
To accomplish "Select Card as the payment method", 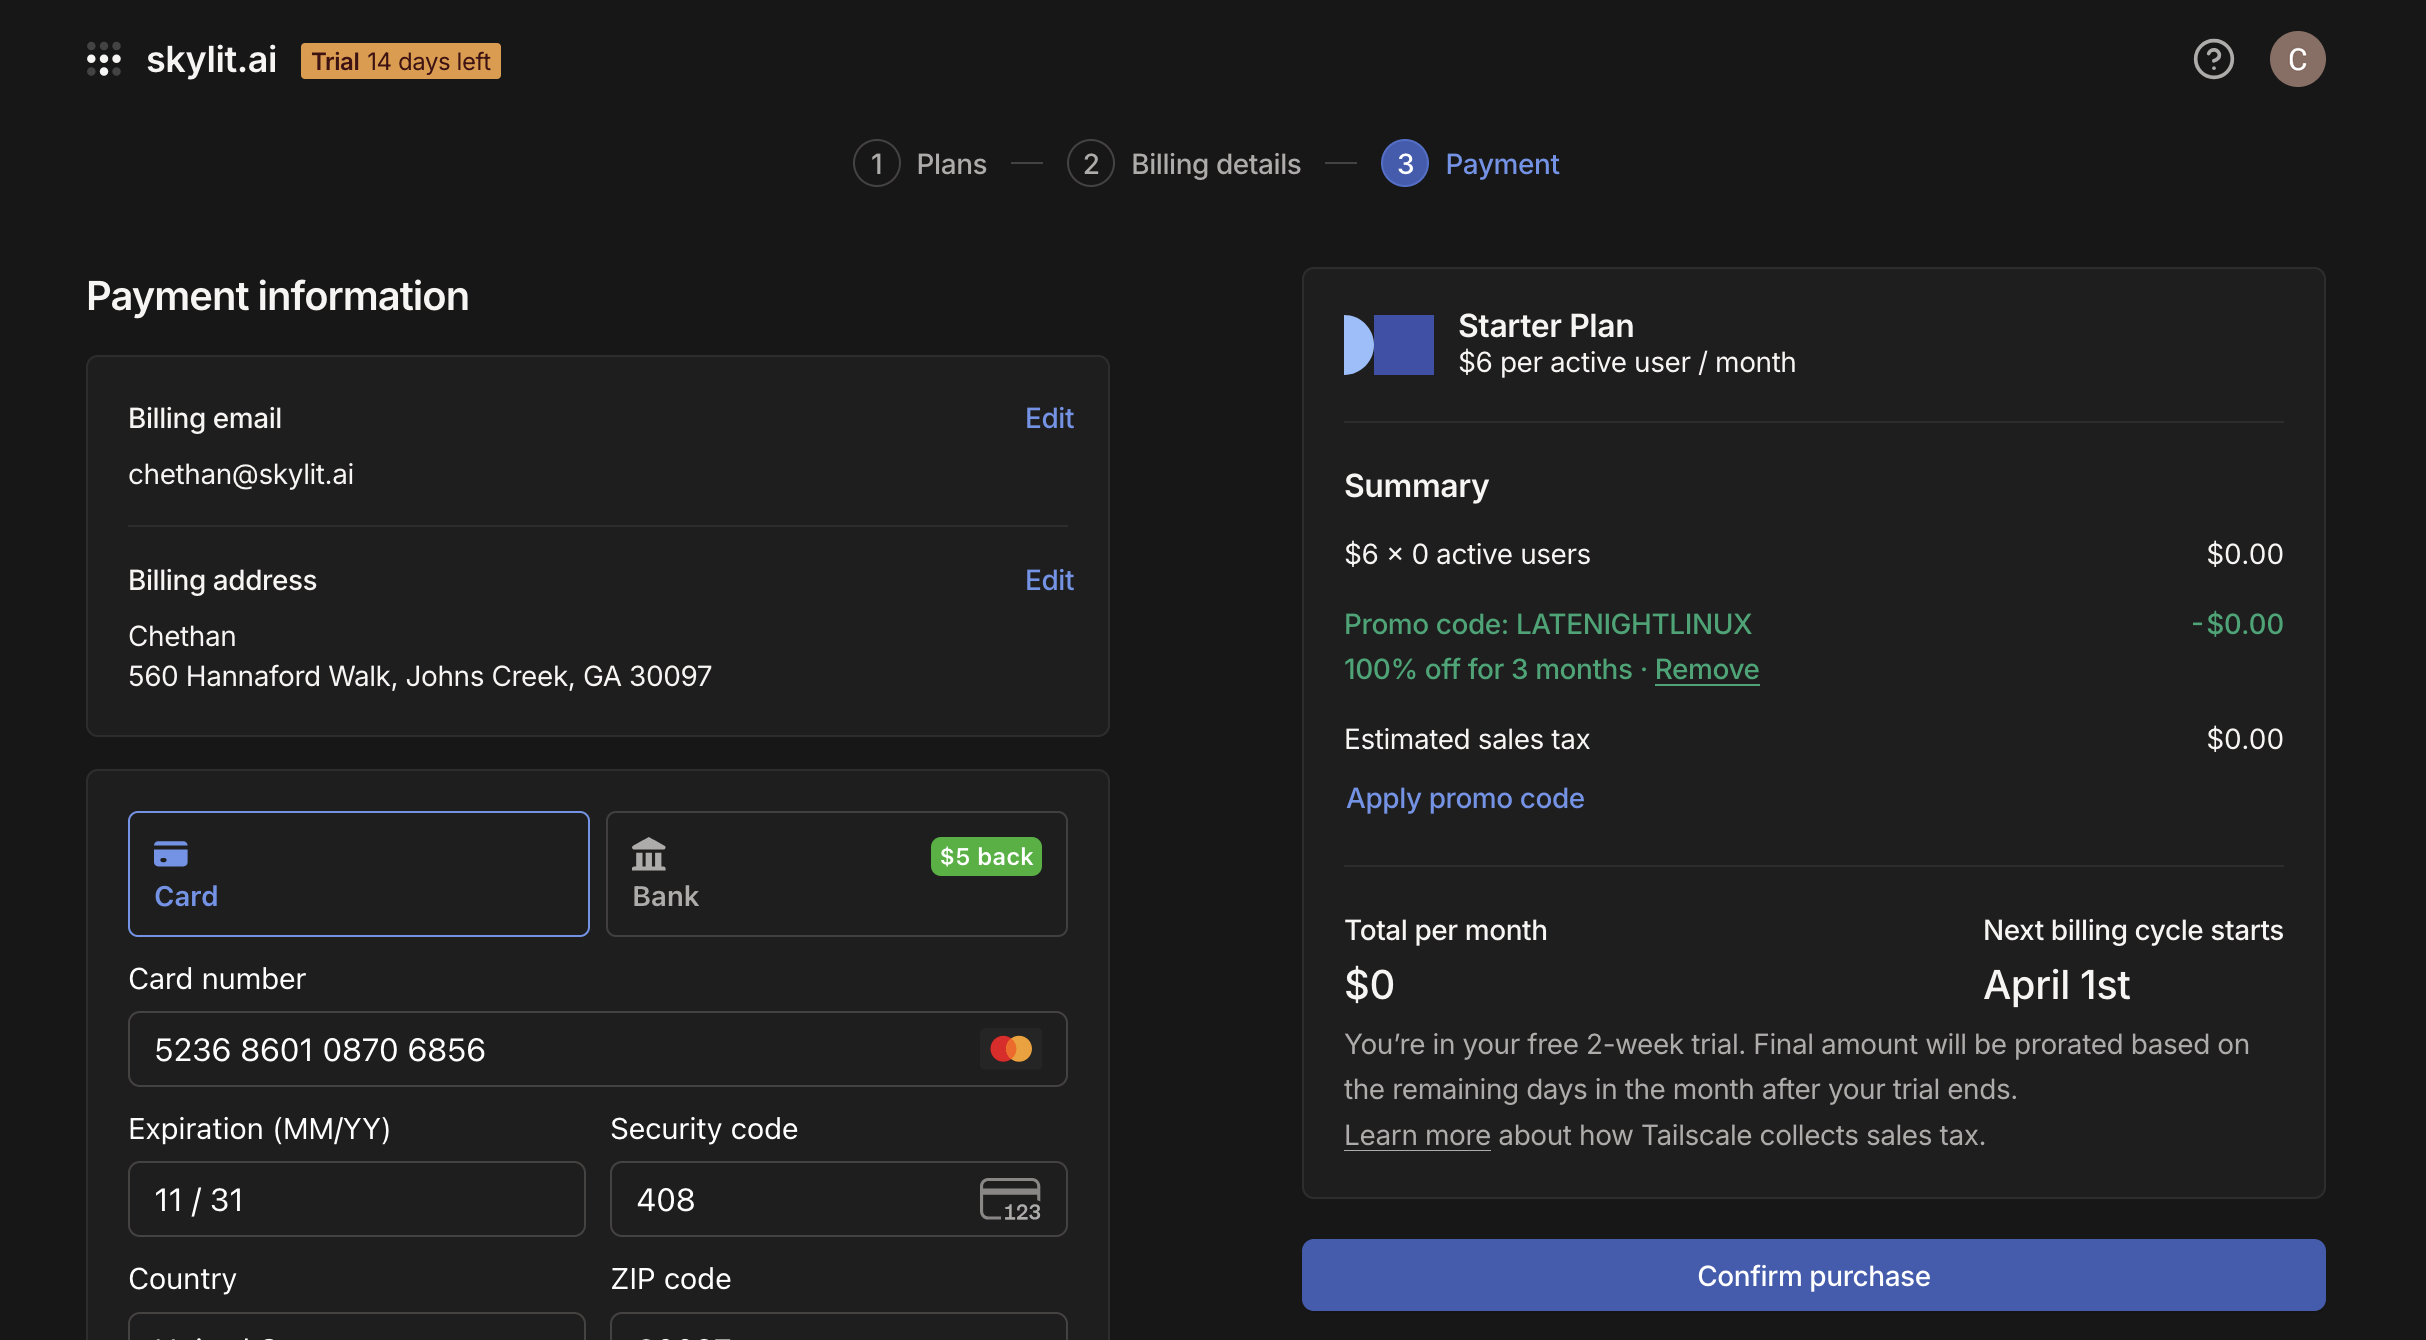I will click(x=359, y=874).
